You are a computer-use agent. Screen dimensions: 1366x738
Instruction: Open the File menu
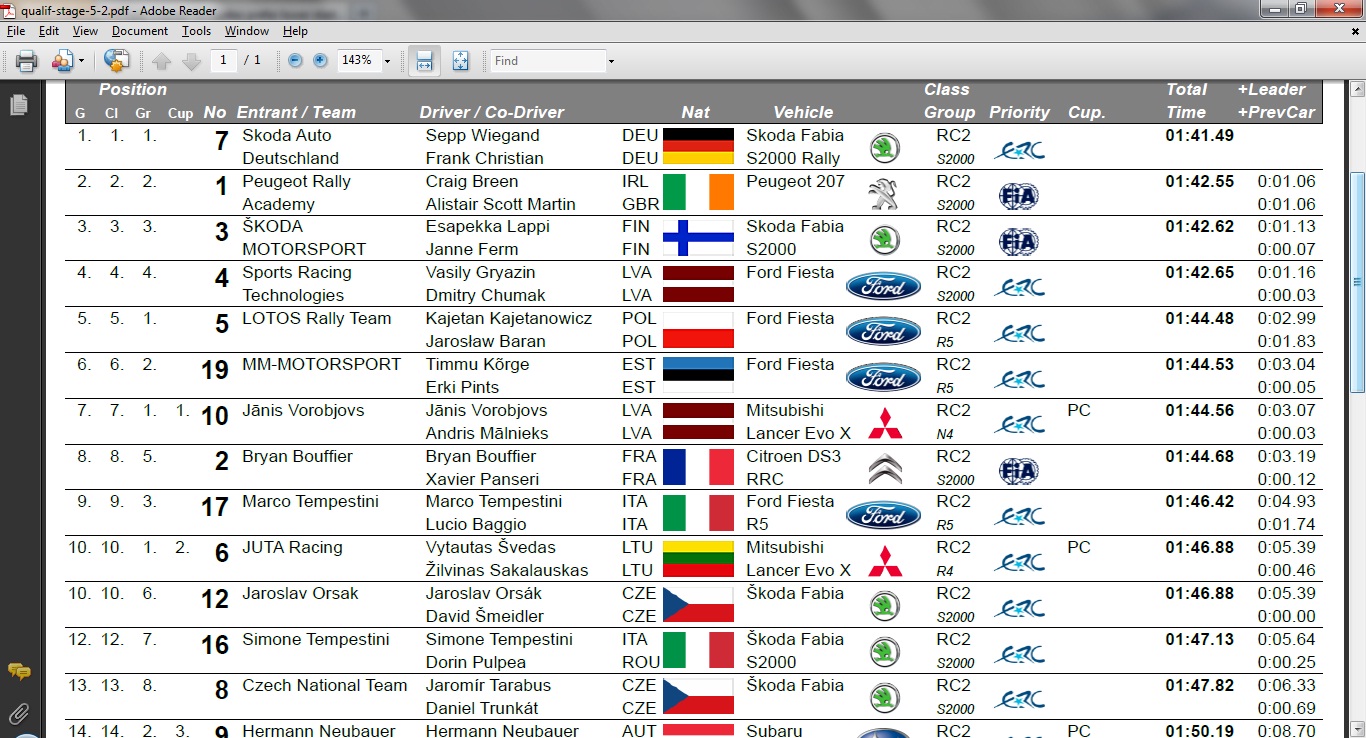15,31
